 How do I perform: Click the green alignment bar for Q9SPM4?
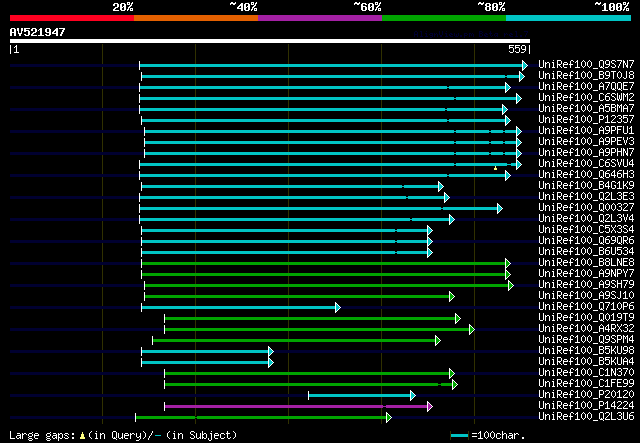tap(296, 341)
